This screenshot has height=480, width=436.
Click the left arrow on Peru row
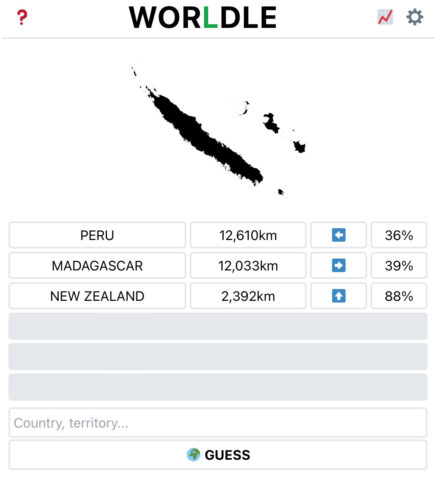click(x=339, y=235)
